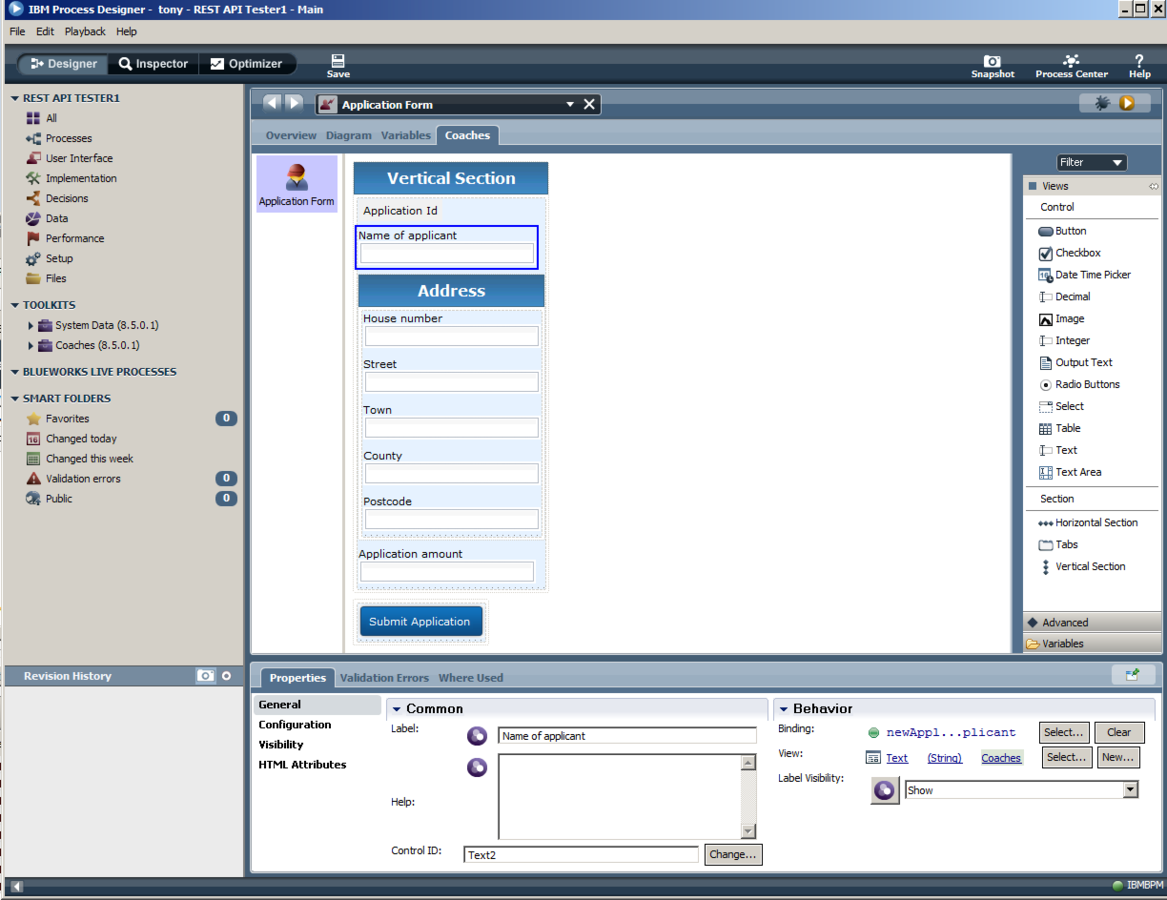This screenshot has width=1167, height=900.
Task: Click the Label input field
Action: 627,736
